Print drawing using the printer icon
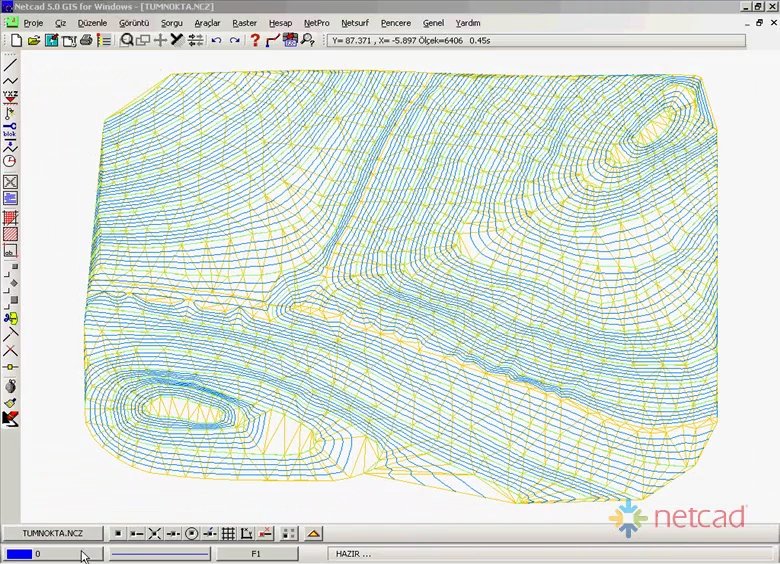 coord(86,40)
